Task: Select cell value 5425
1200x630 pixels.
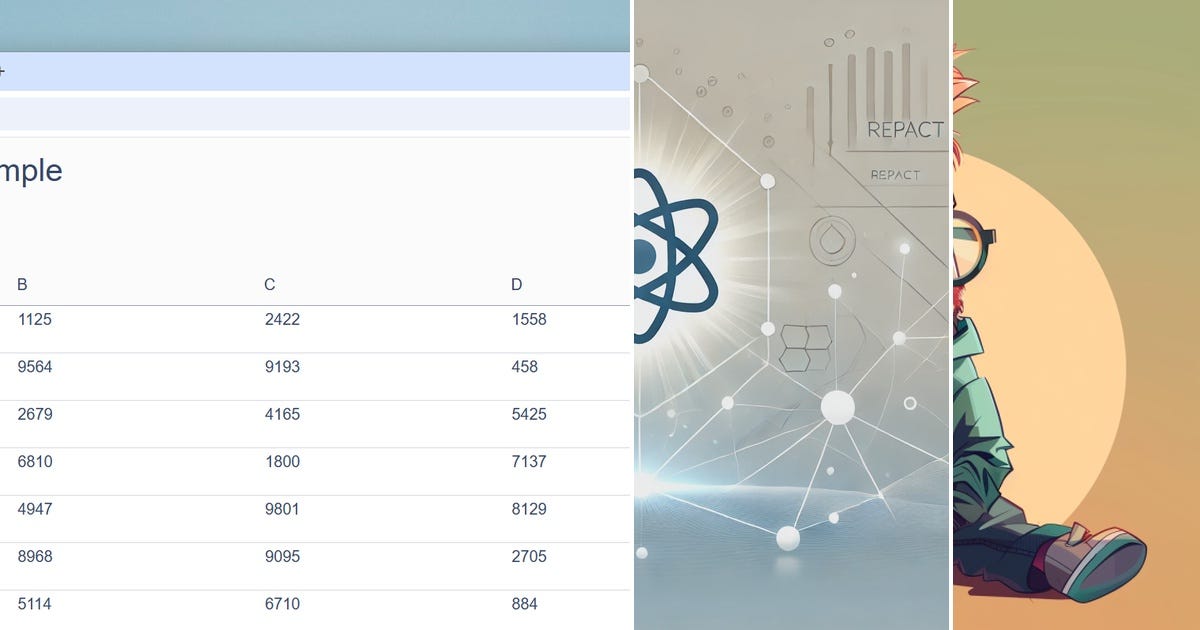Action: pos(529,414)
